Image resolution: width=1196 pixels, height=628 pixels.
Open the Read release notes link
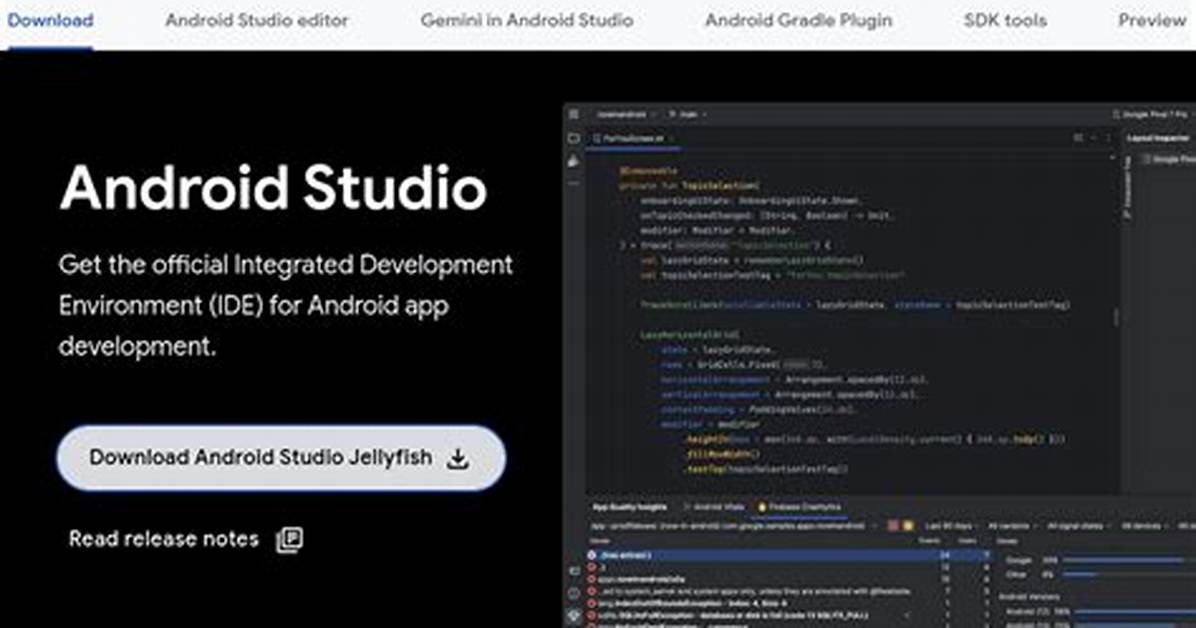(186, 539)
